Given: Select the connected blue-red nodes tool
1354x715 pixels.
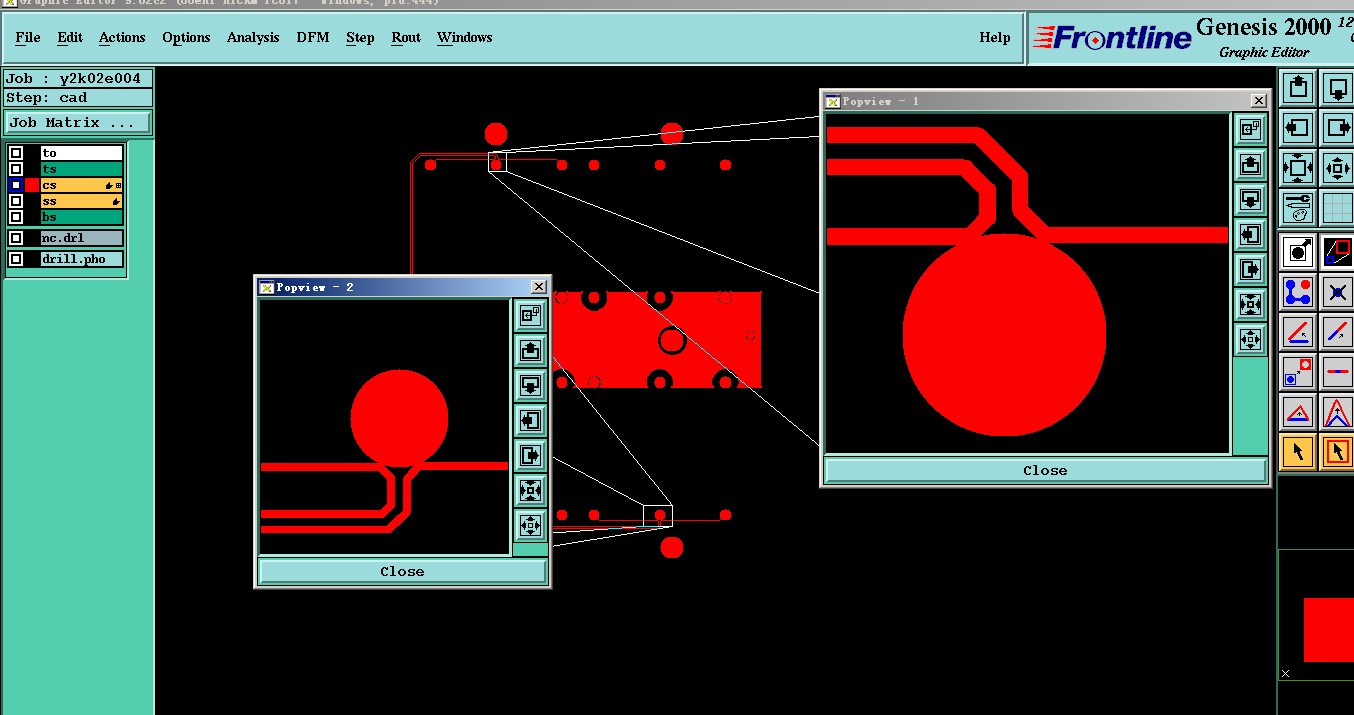Looking at the screenshot, I should point(1298,292).
